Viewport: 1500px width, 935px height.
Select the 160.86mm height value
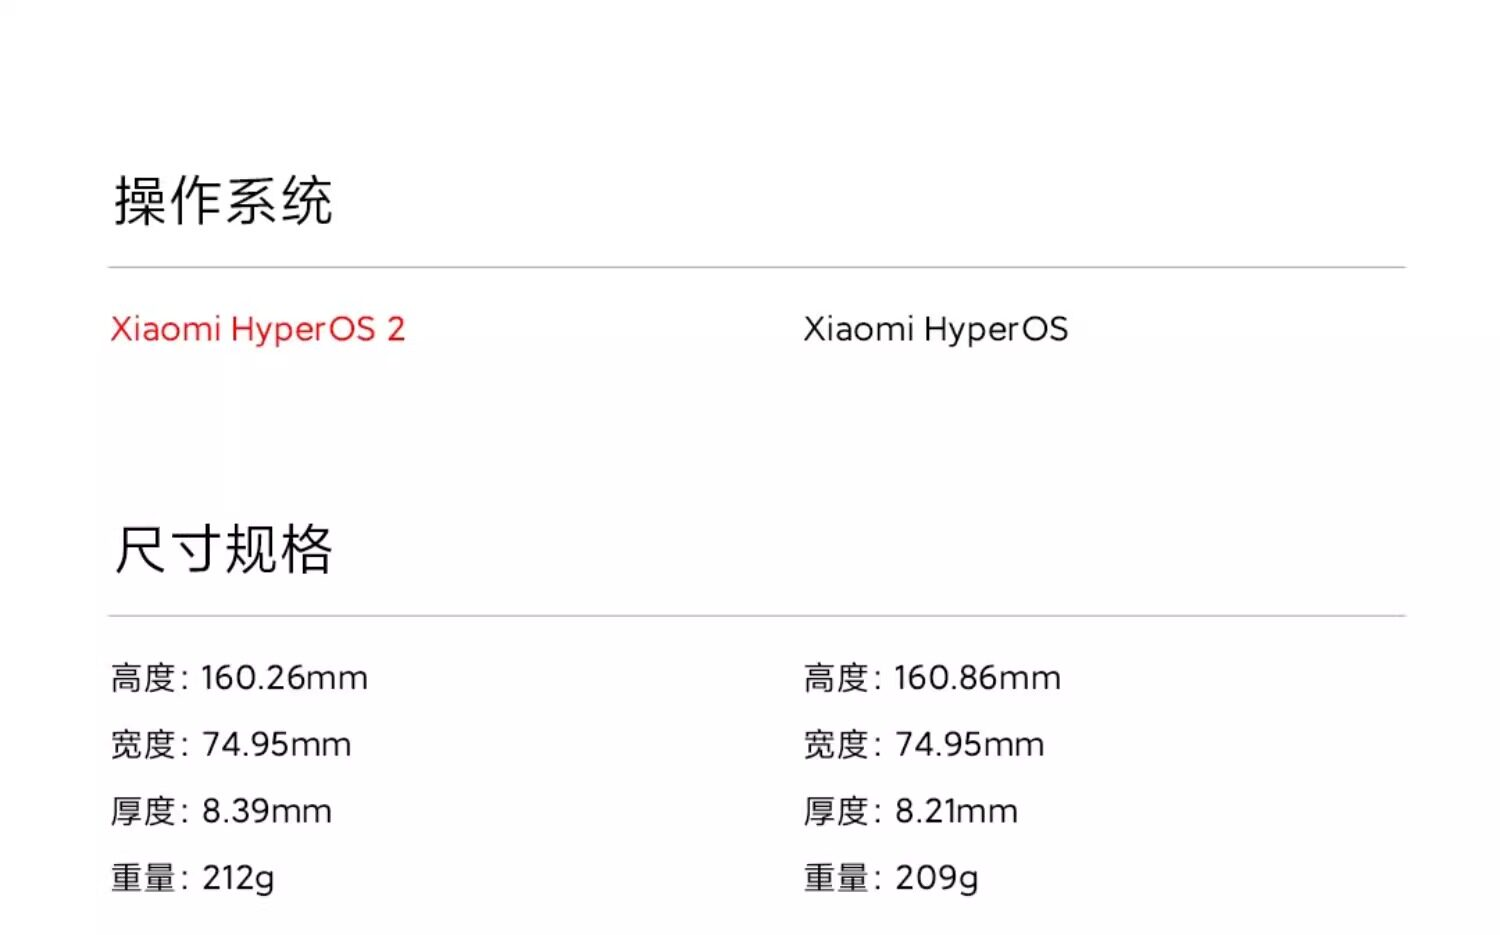(977, 678)
